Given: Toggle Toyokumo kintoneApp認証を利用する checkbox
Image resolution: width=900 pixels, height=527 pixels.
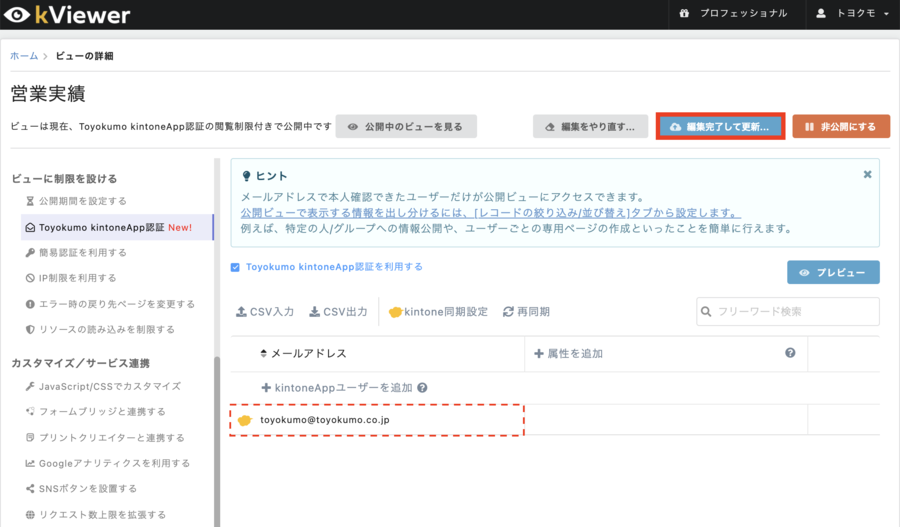Looking at the screenshot, I should pyautogui.click(x=235, y=268).
